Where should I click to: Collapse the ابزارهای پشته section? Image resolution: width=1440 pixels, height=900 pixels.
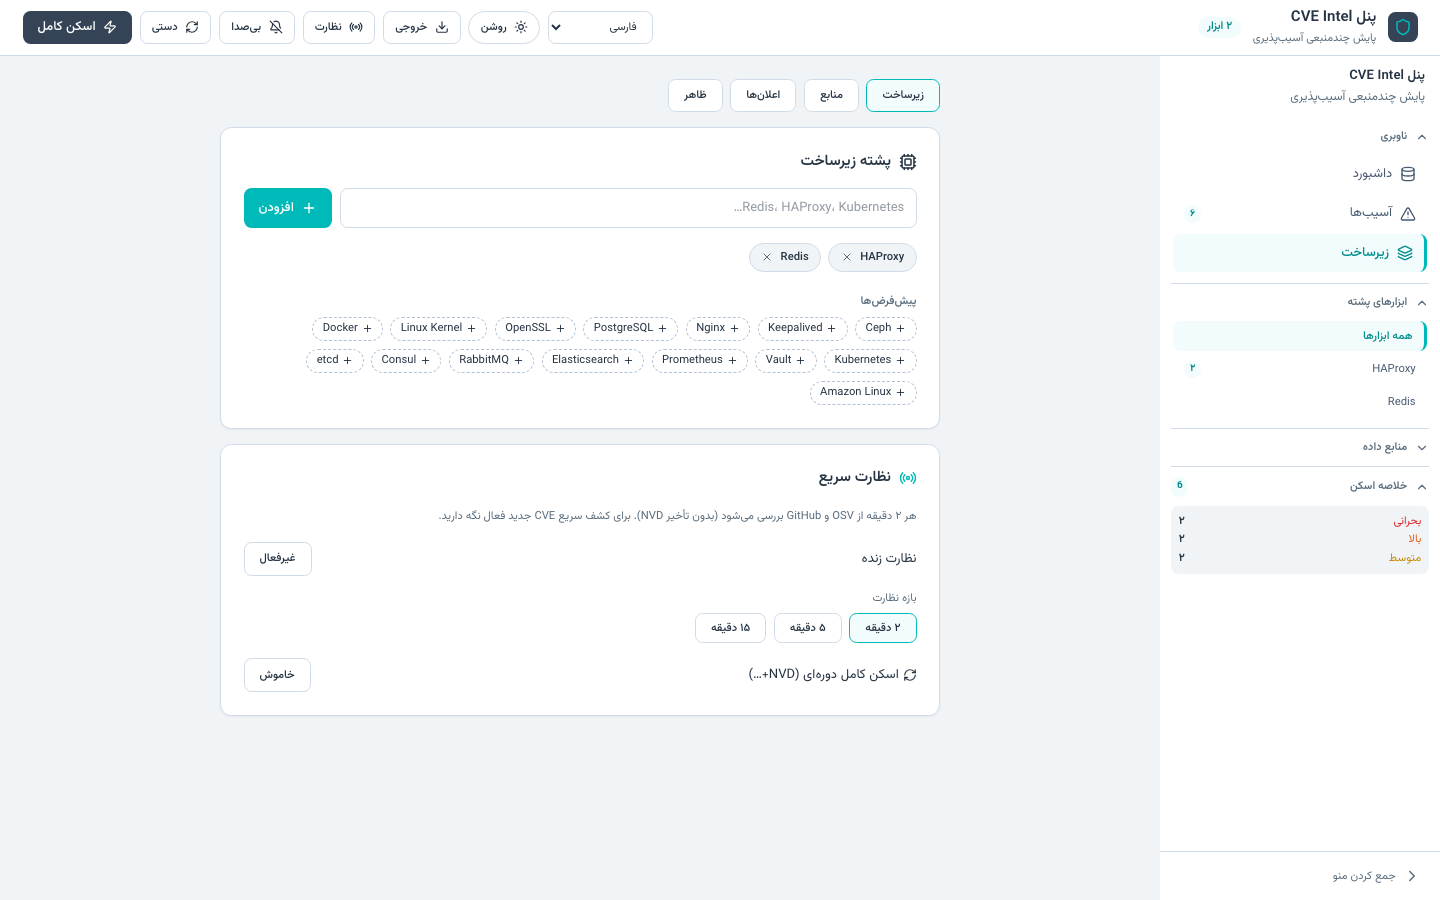[1300, 302]
